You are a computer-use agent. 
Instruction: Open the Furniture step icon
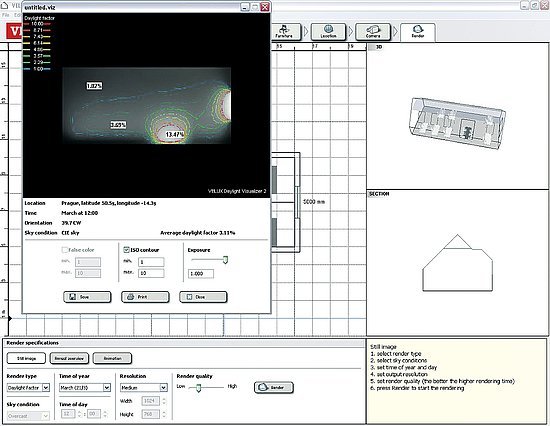pos(284,32)
